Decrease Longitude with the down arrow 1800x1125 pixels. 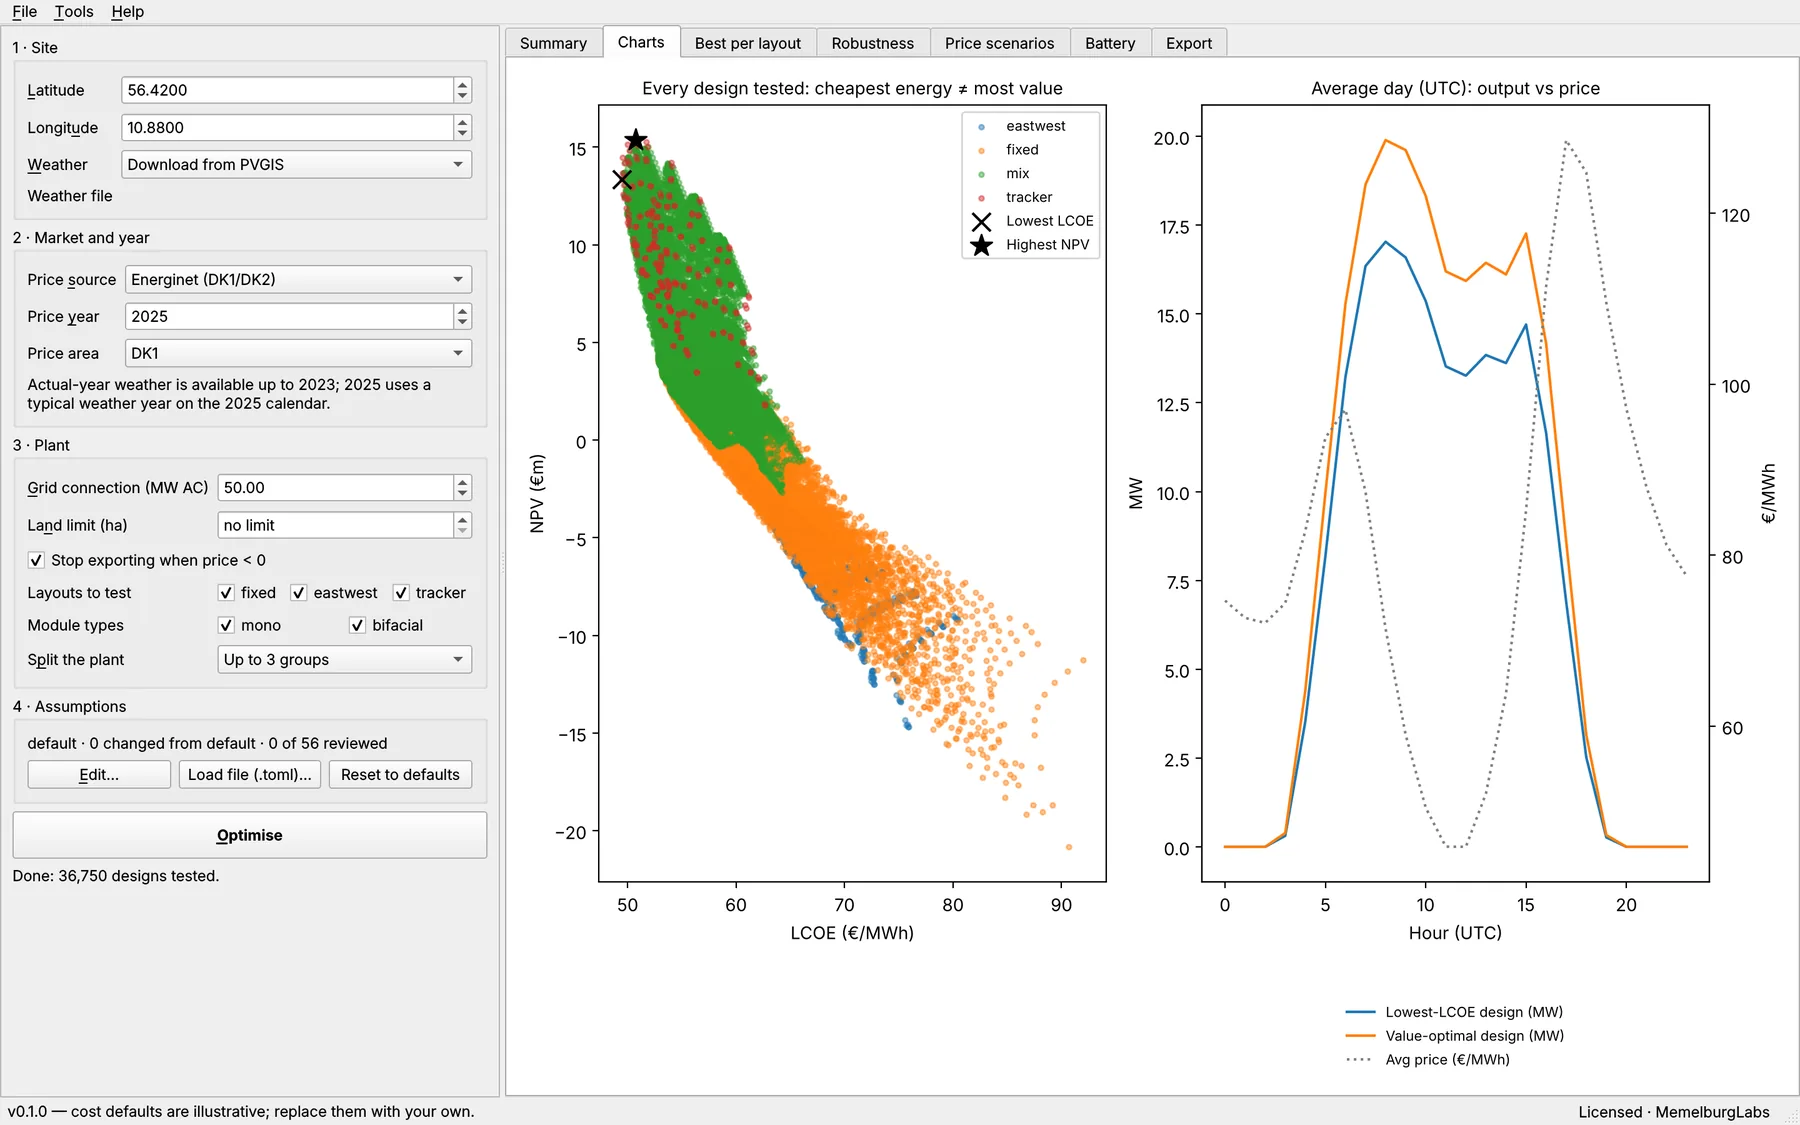coord(462,134)
